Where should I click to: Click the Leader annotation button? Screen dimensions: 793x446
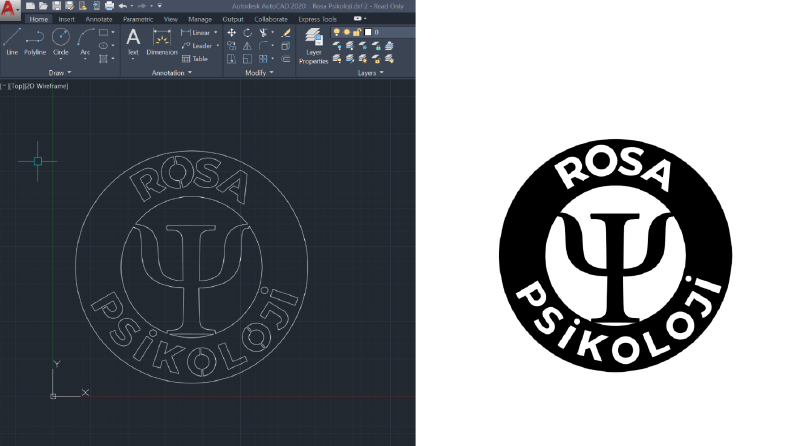tap(197, 46)
